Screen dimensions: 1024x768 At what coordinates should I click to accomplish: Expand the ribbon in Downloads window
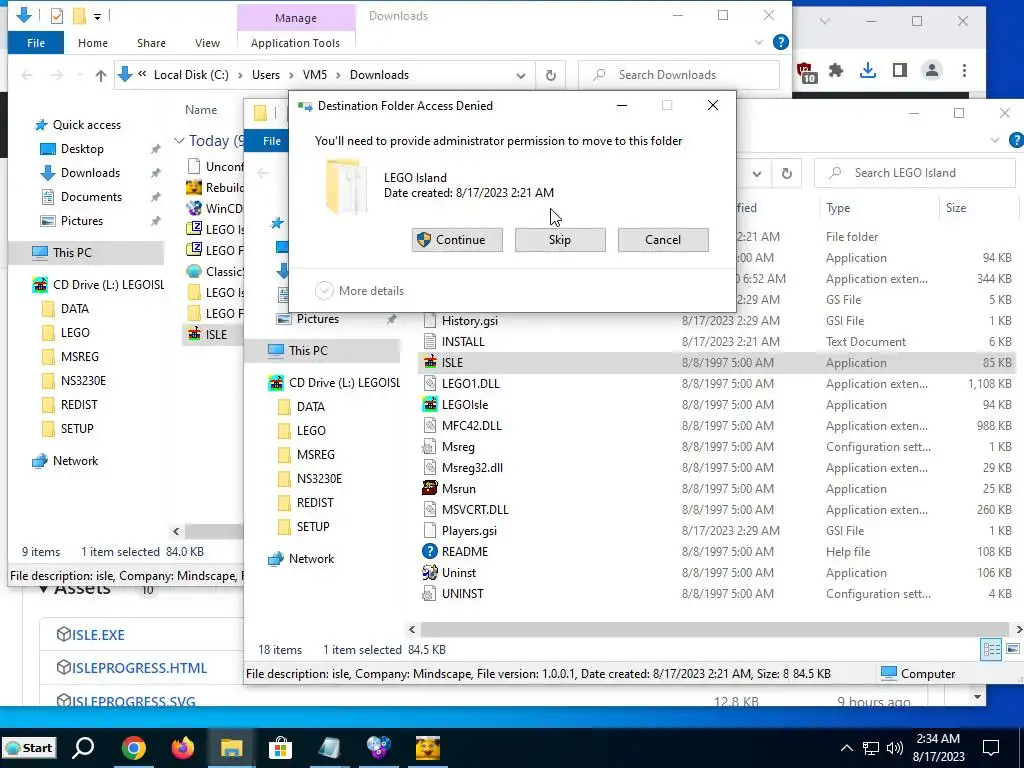pos(759,42)
